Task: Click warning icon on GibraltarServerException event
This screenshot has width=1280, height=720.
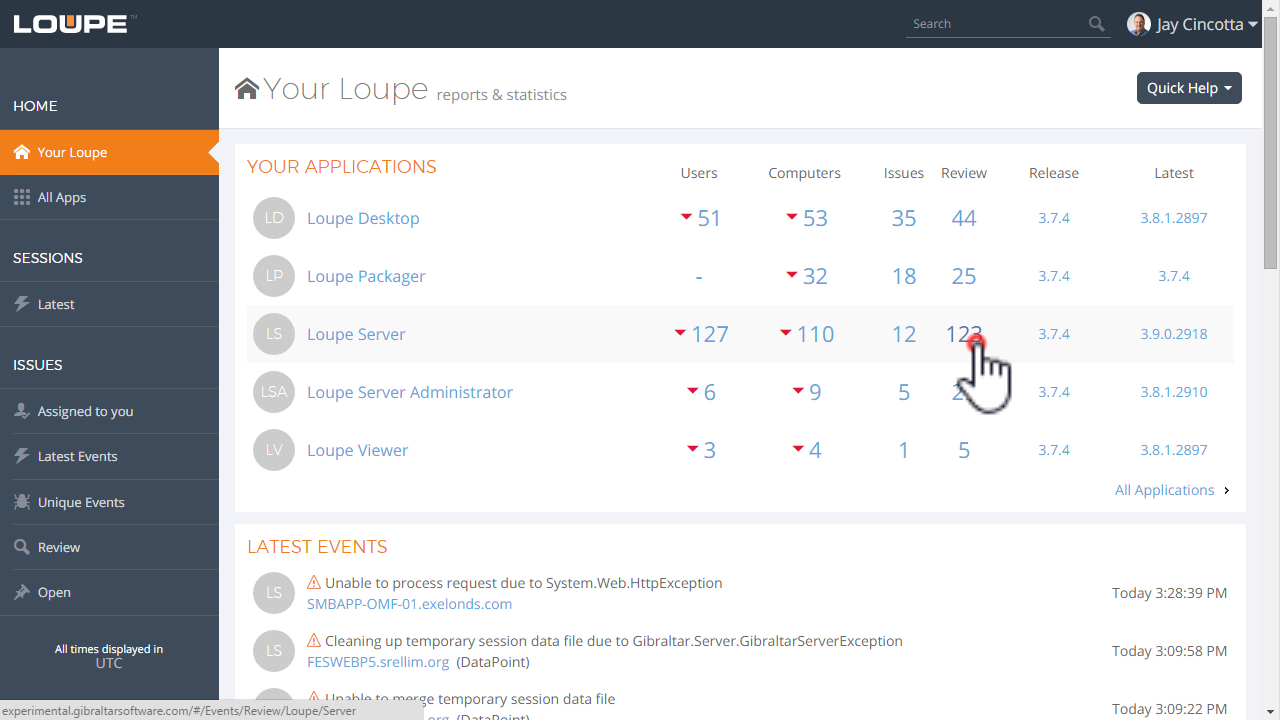Action: coord(314,641)
